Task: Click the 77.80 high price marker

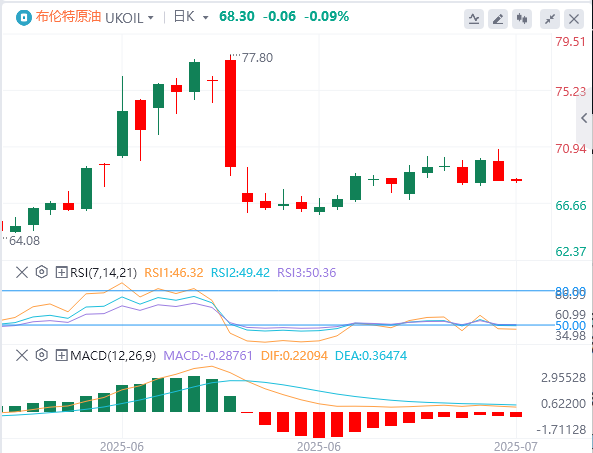Action: [x=257, y=58]
